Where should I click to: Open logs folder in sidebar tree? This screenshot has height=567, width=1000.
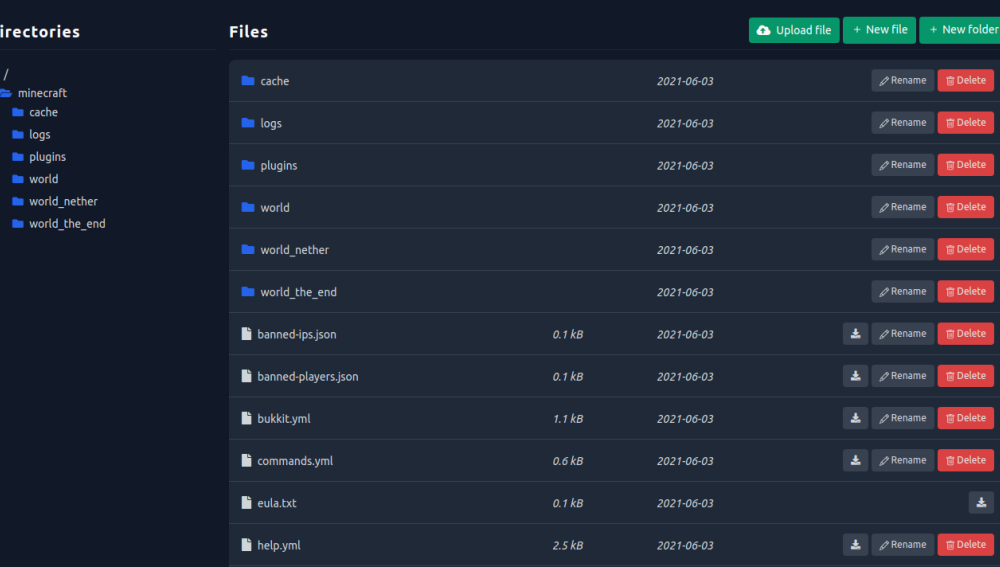[x=39, y=135]
